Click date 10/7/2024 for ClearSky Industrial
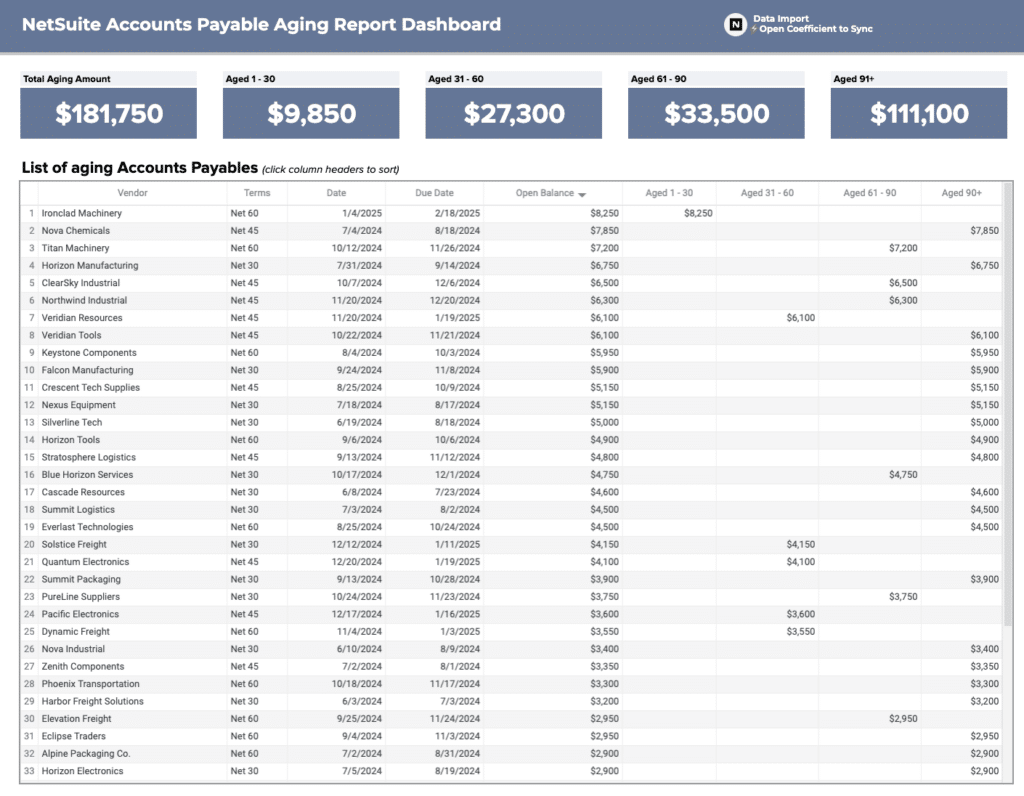 359,283
